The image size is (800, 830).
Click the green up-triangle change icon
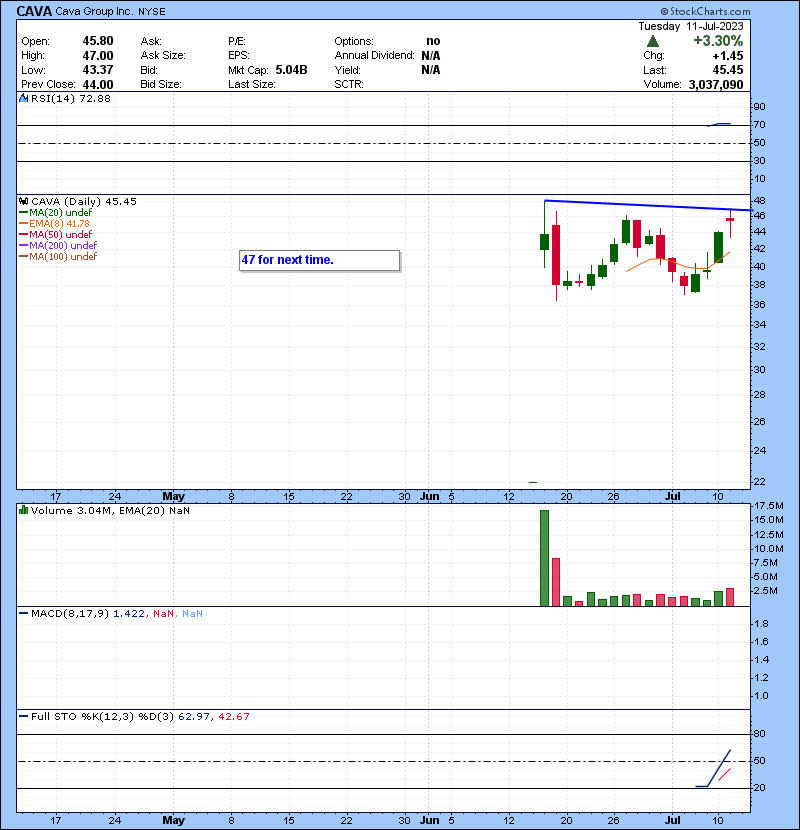tap(653, 41)
